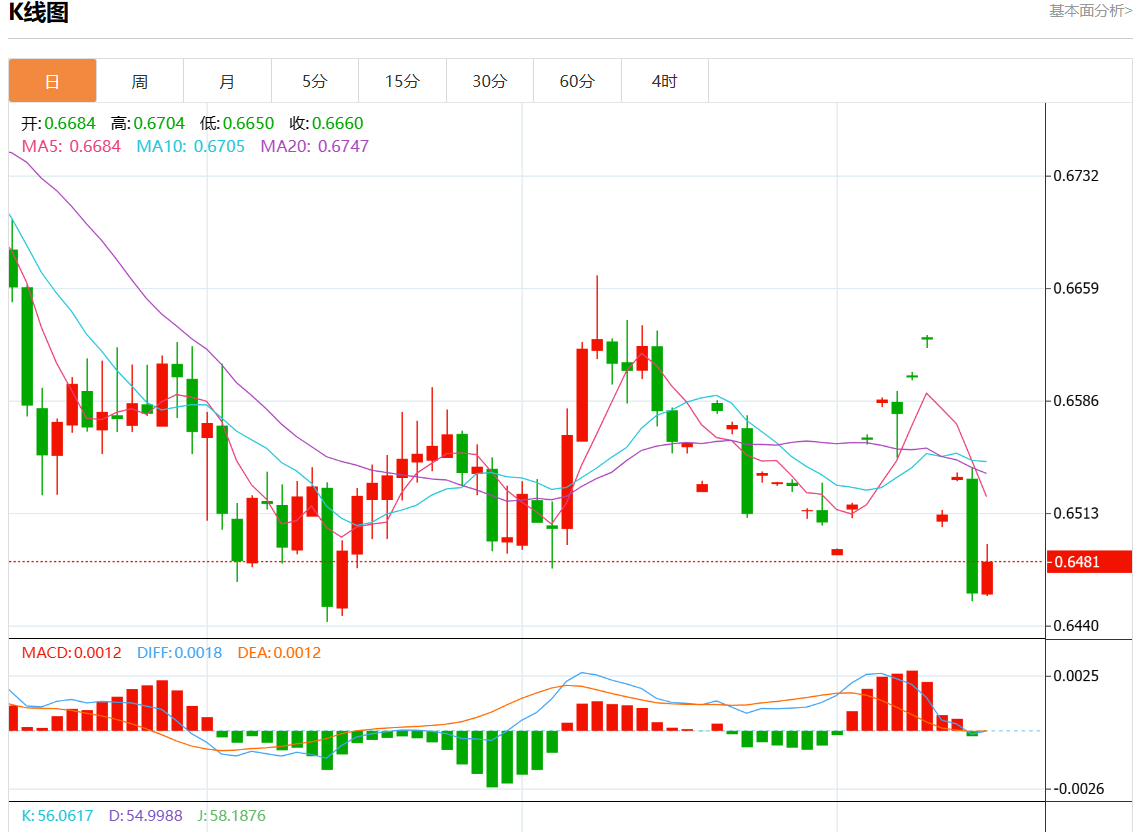Image resolution: width=1137 pixels, height=832 pixels.
Task: Select the 15分 timeframe tab
Action: click(x=402, y=81)
